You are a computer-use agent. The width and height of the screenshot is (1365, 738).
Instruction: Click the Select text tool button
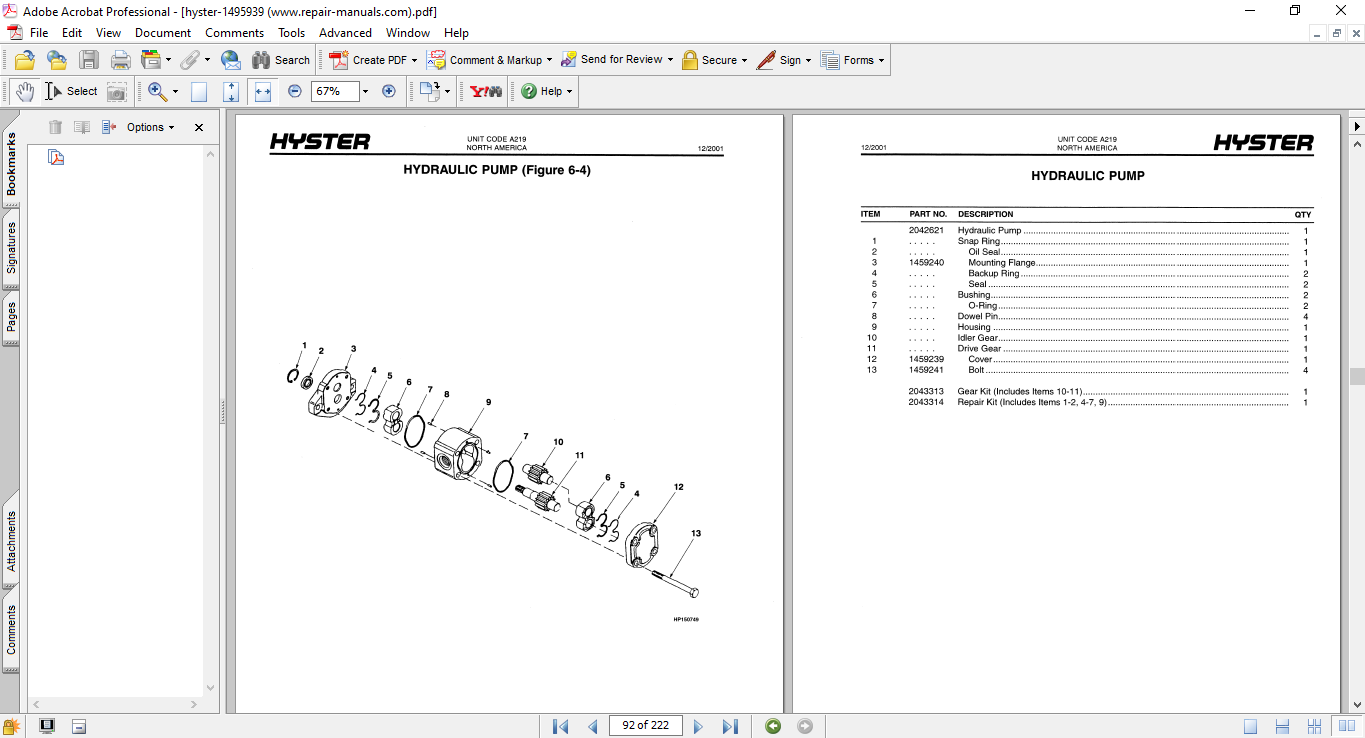point(71,91)
